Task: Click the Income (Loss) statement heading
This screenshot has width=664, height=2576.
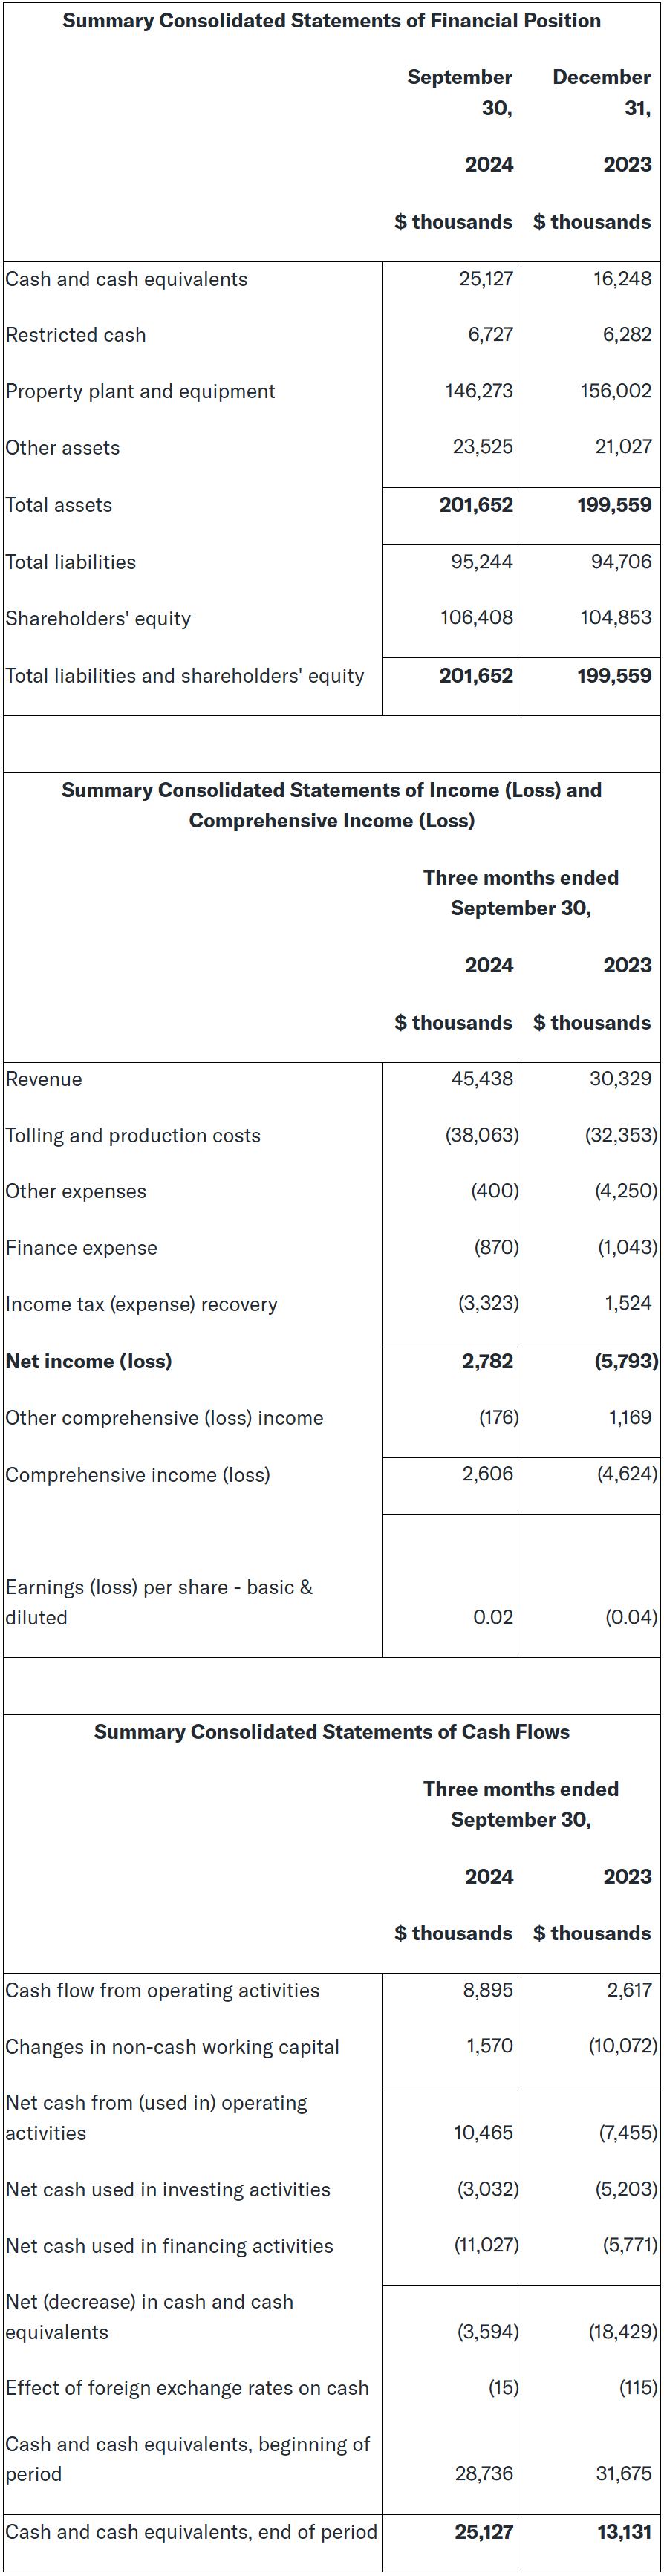Action: 331,805
